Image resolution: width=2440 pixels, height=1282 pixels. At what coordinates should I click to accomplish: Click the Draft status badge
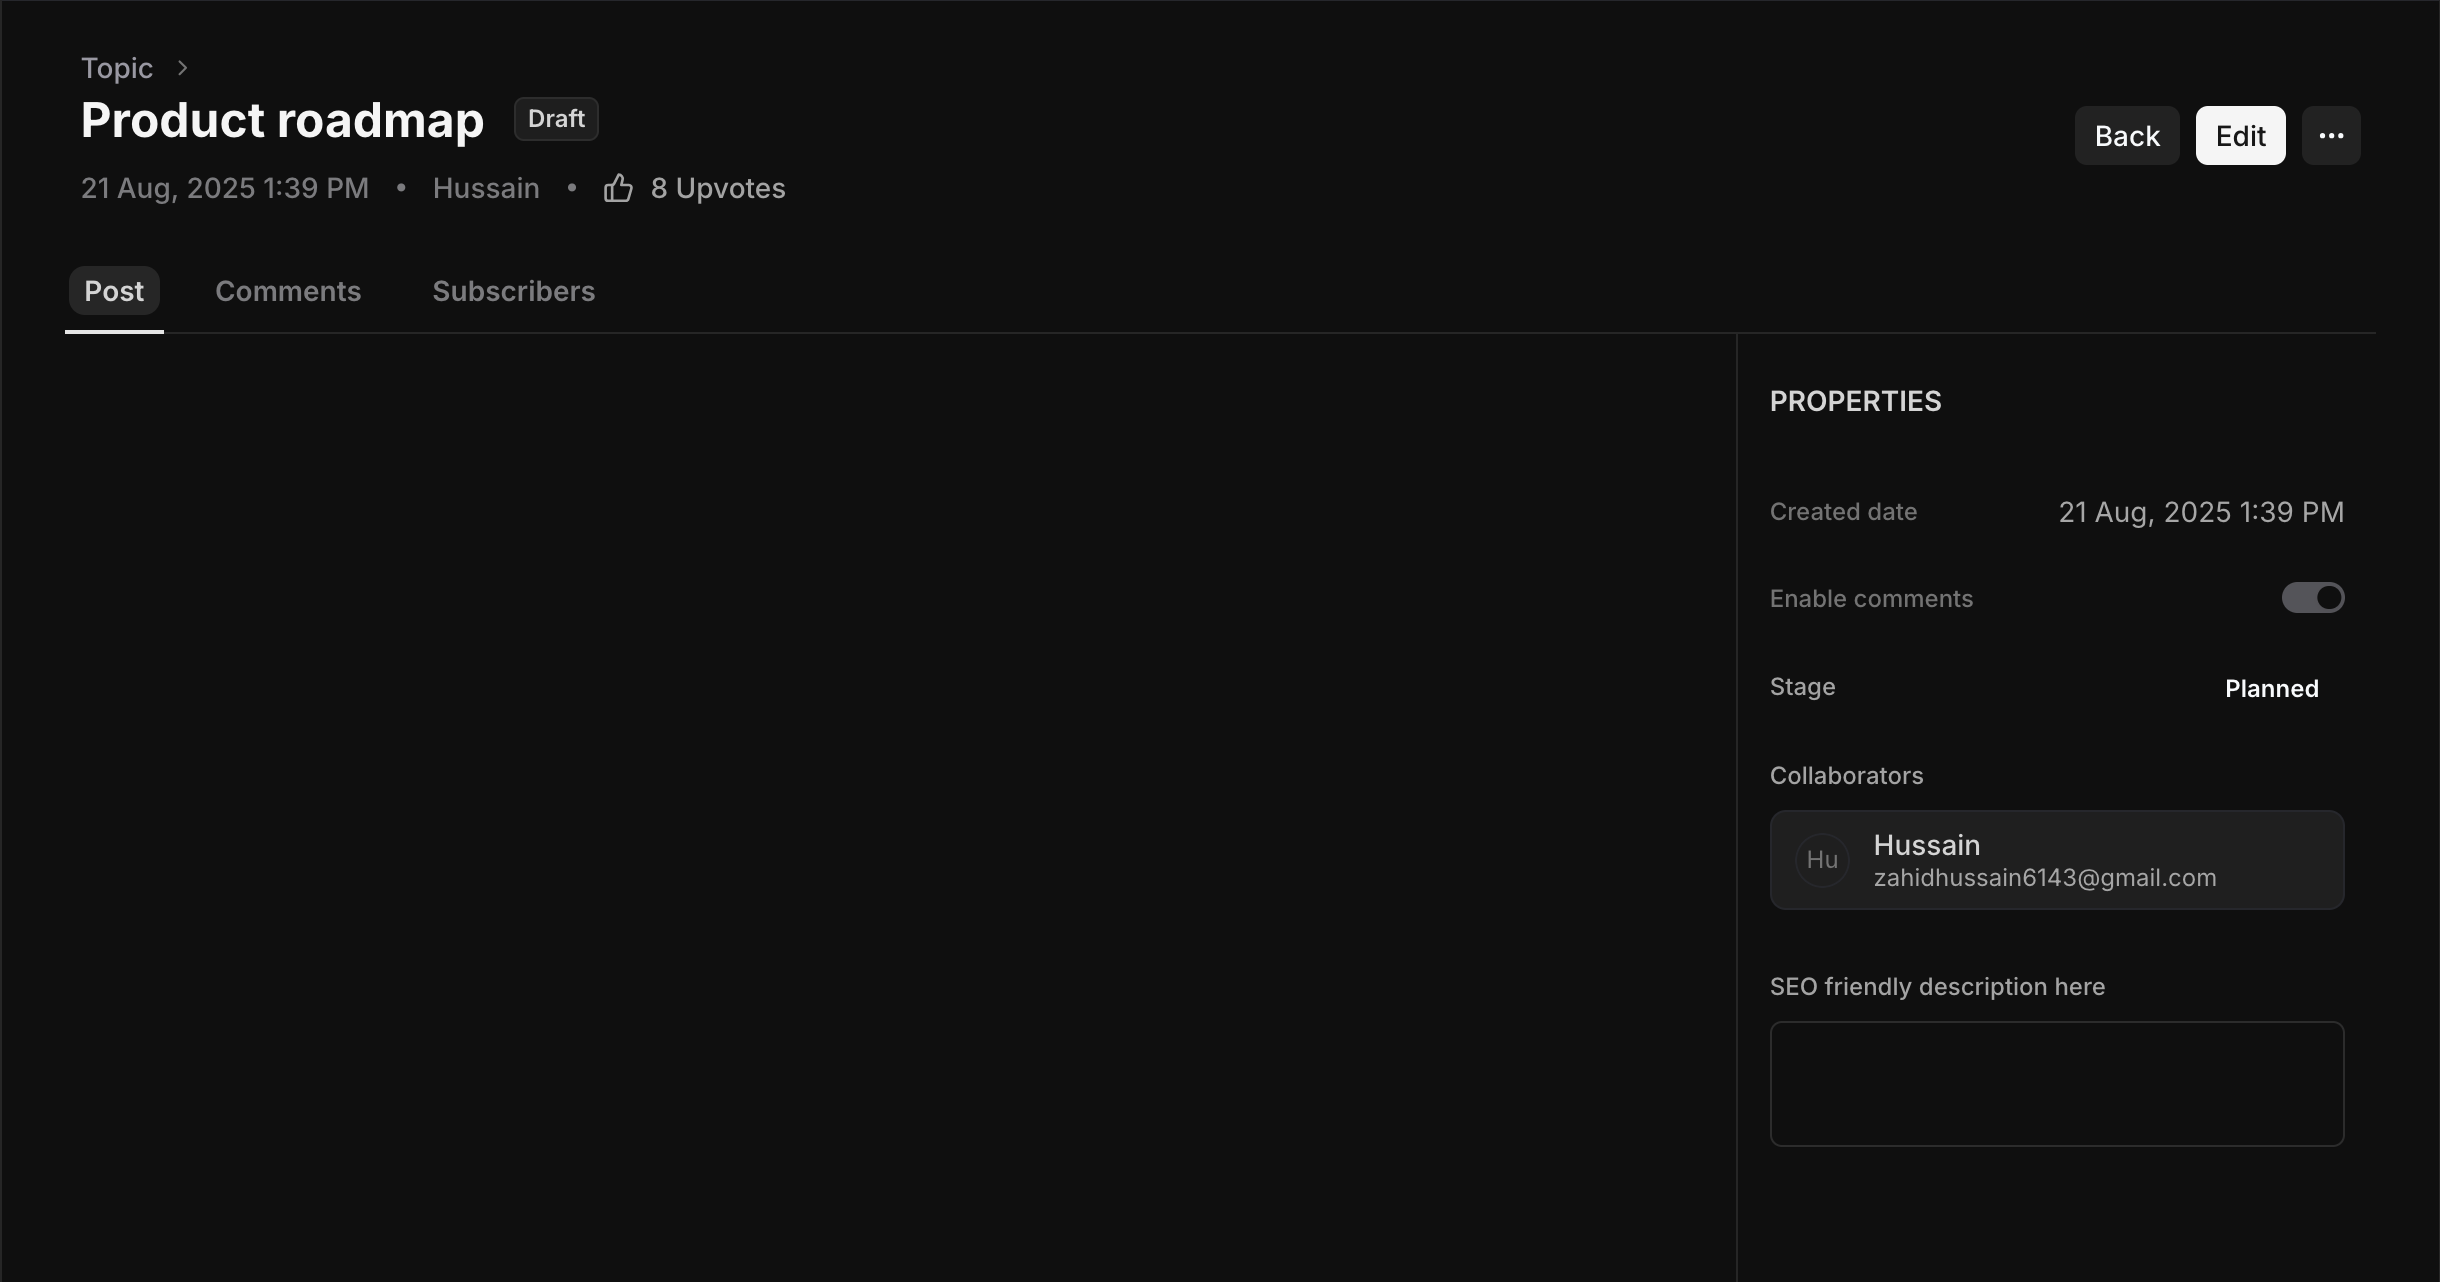click(x=556, y=119)
